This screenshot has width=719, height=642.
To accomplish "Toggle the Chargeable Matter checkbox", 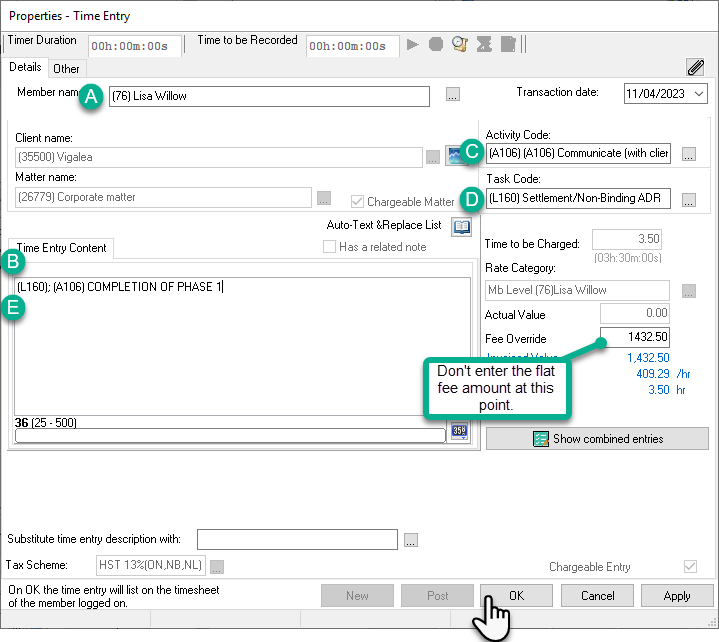I will (357, 201).
